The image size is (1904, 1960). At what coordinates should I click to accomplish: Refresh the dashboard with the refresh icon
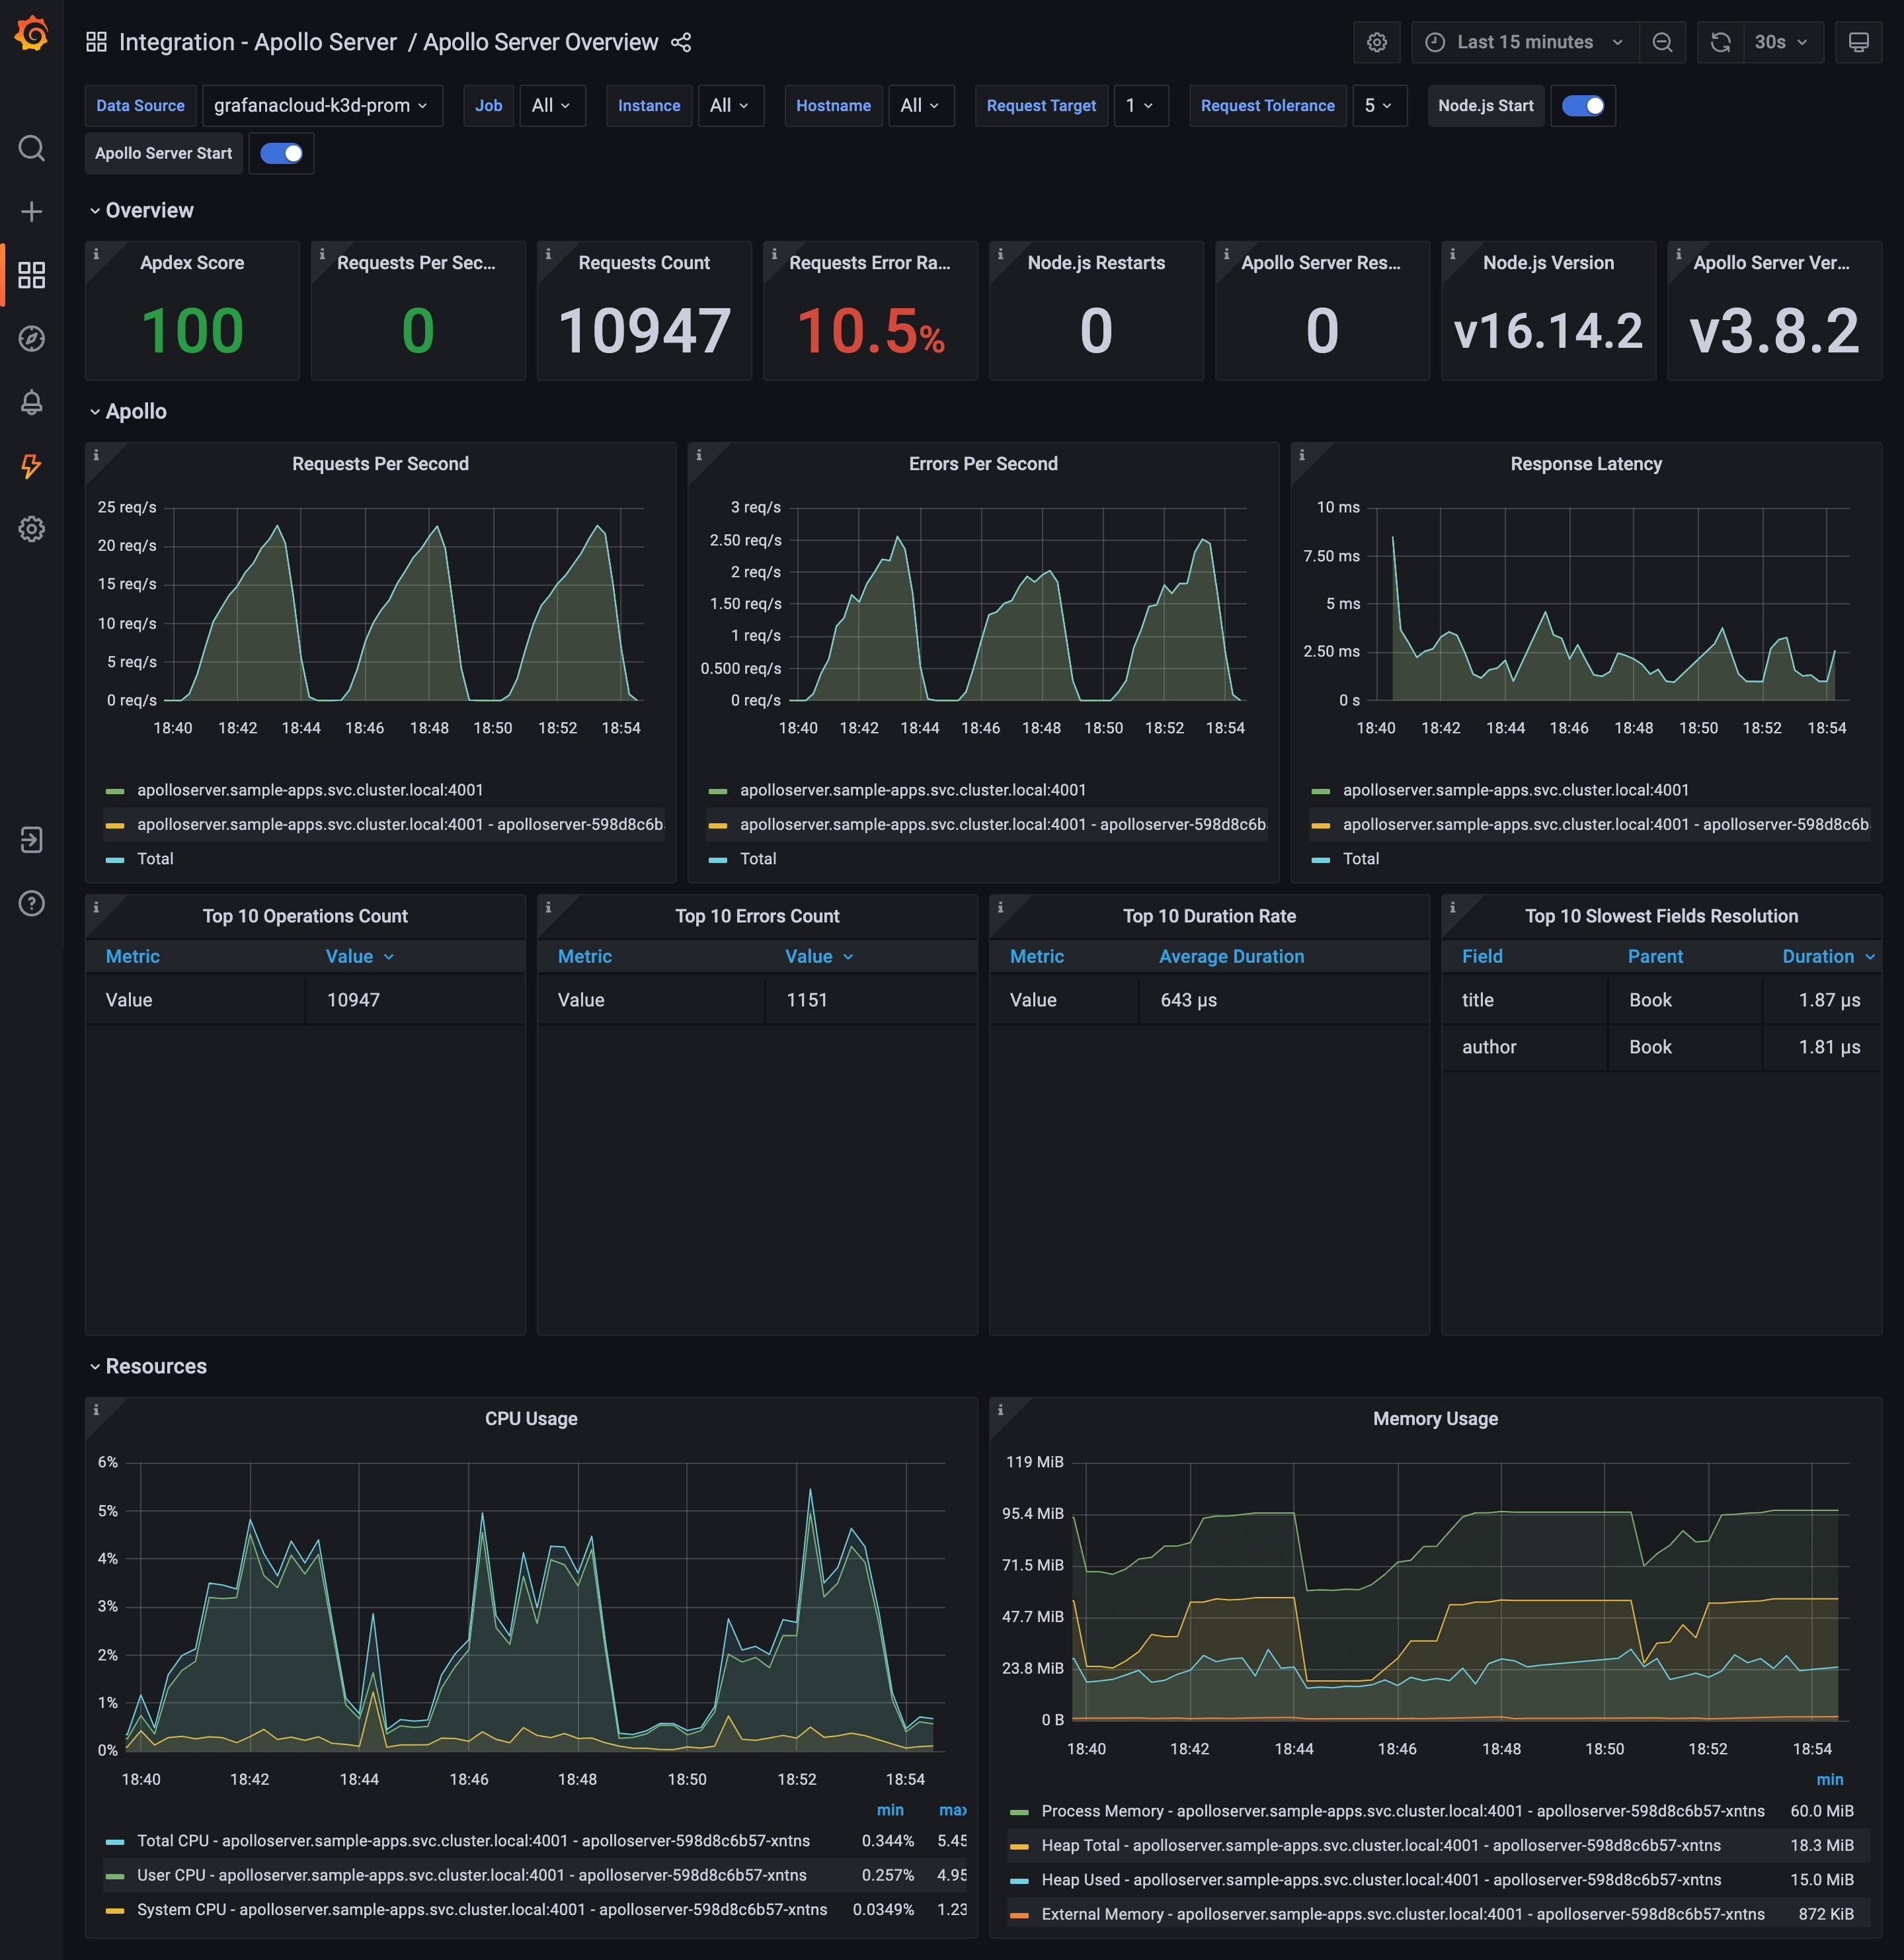(x=1720, y=42)
